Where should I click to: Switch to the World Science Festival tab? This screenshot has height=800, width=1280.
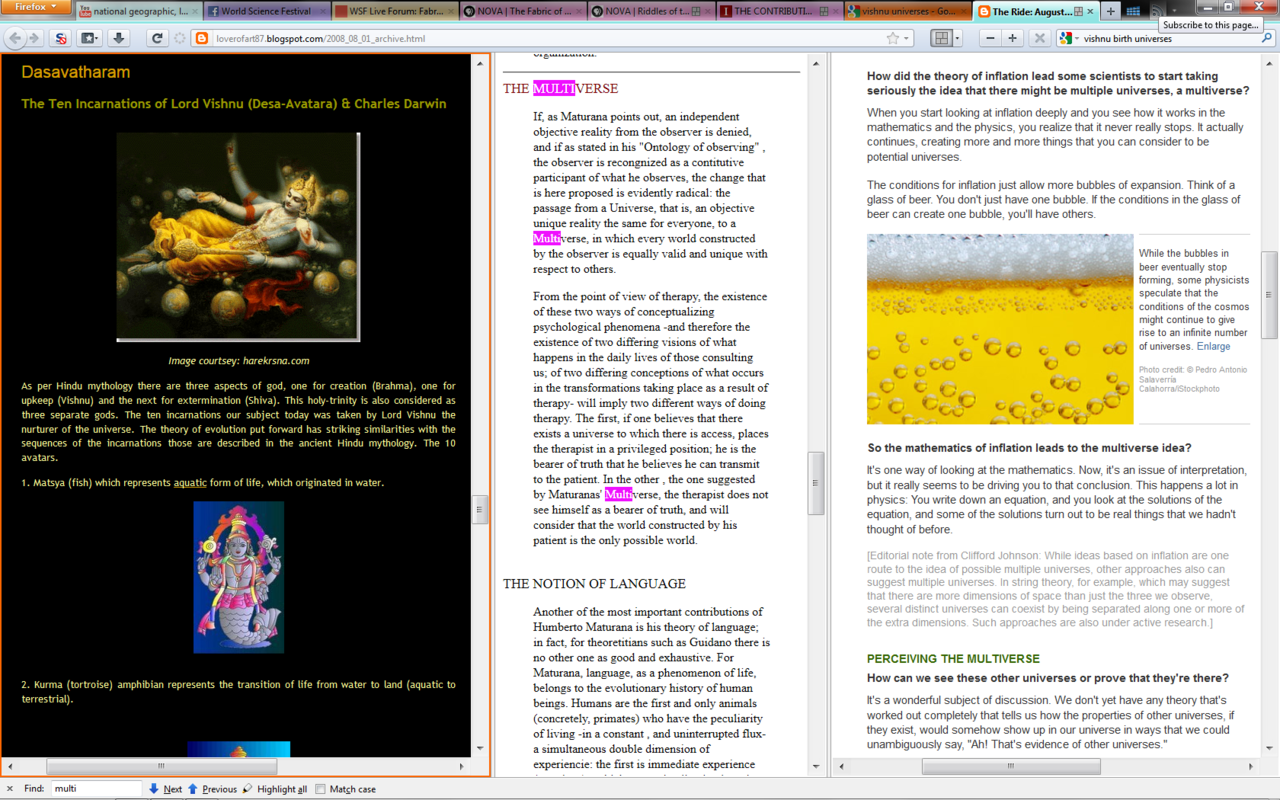click(x=264, y=12)
